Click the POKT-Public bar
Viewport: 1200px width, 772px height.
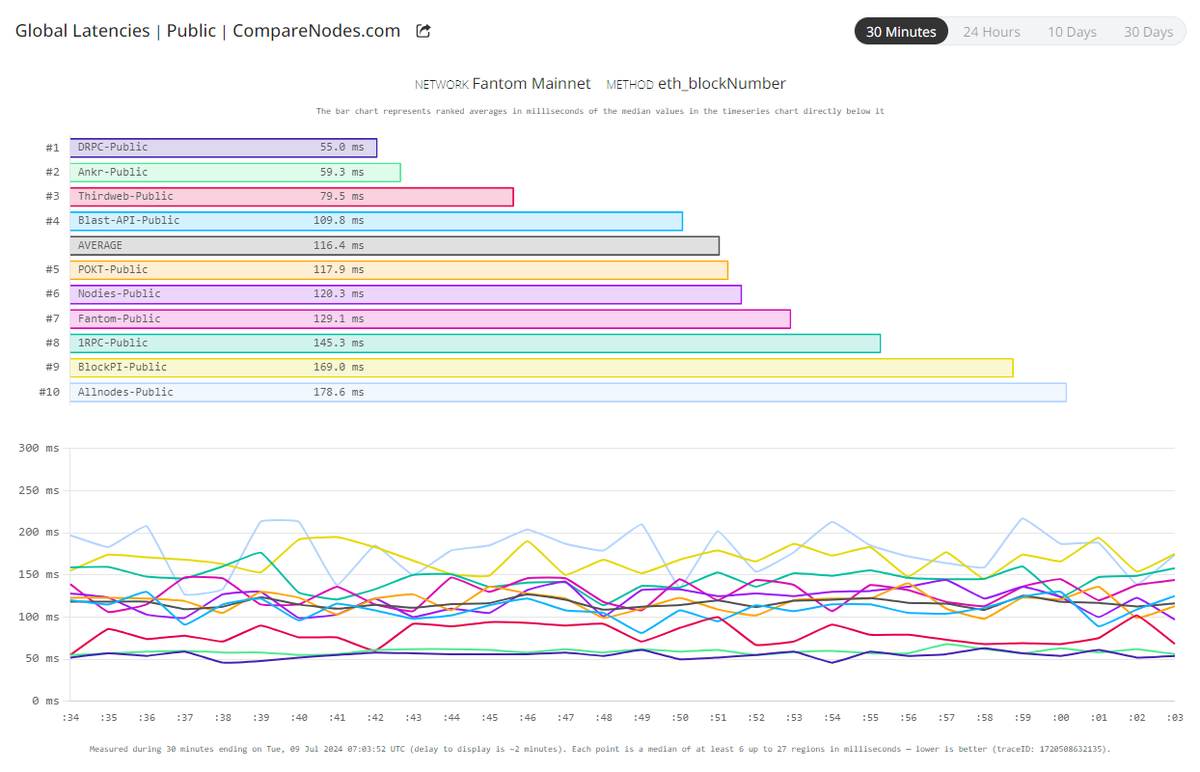[399, 270]
